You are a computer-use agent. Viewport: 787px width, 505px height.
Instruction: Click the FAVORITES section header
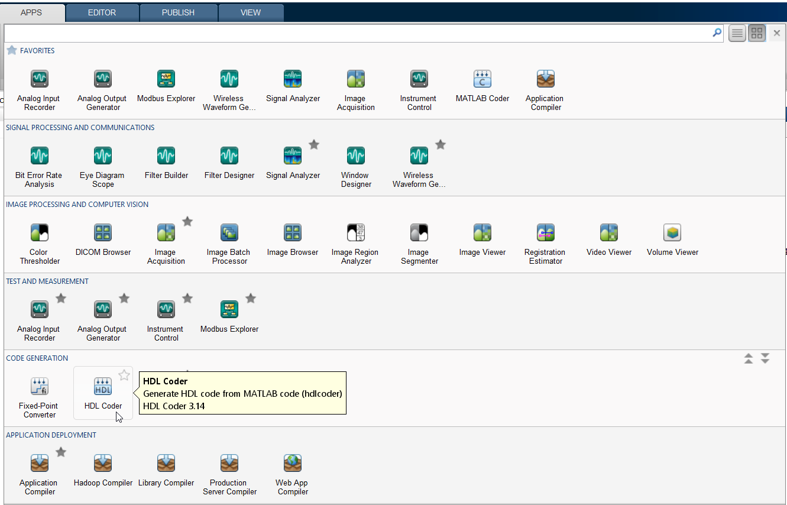[37, 51]
